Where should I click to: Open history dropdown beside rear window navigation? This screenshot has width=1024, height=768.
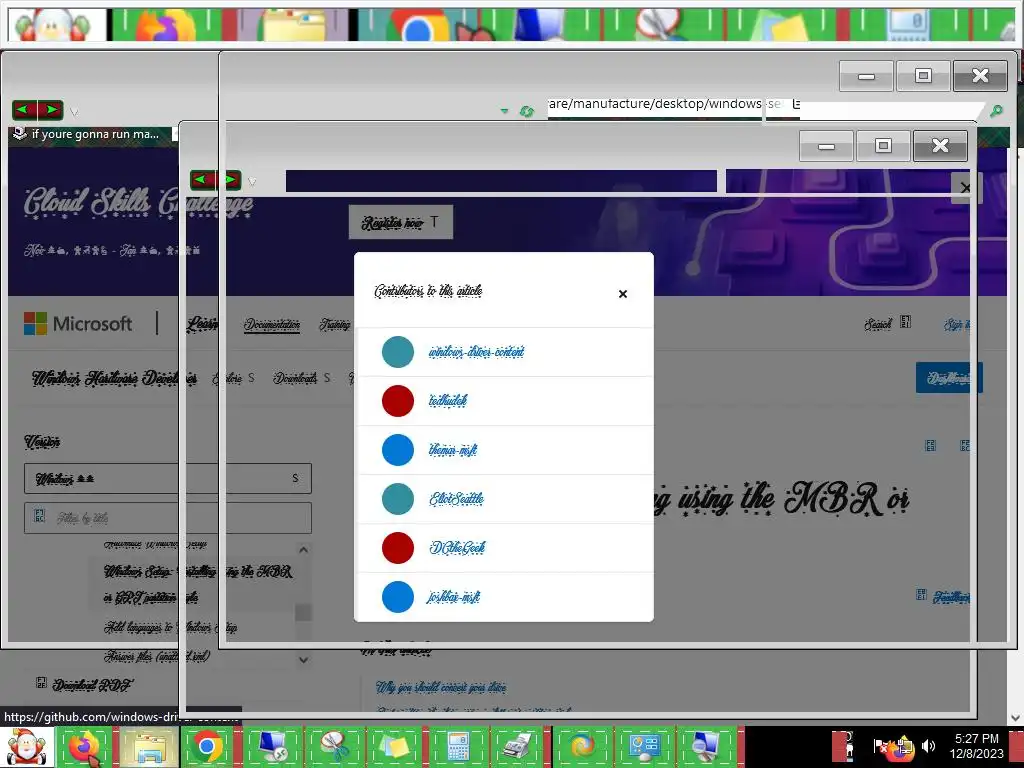point(74,112)
